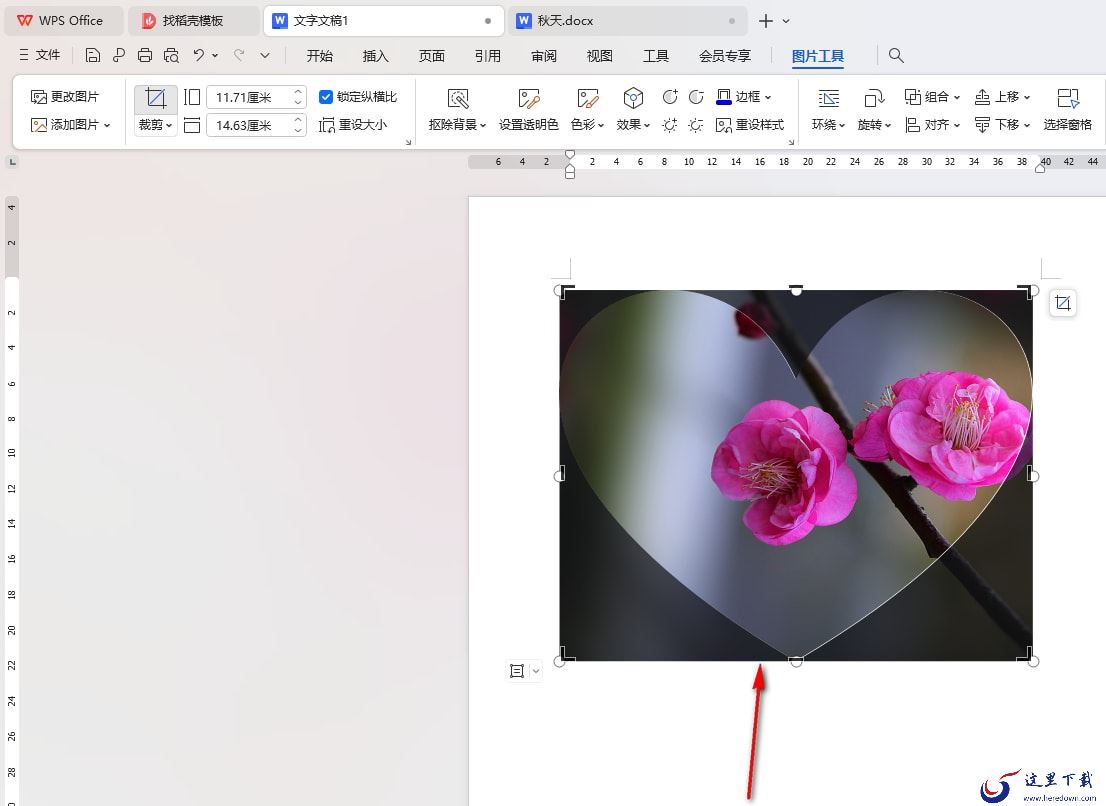Image resolution: width=1106 pixels, height=806 pixels.
Task: Open the 对齐 align dropdown
Action: click(956, 126)
